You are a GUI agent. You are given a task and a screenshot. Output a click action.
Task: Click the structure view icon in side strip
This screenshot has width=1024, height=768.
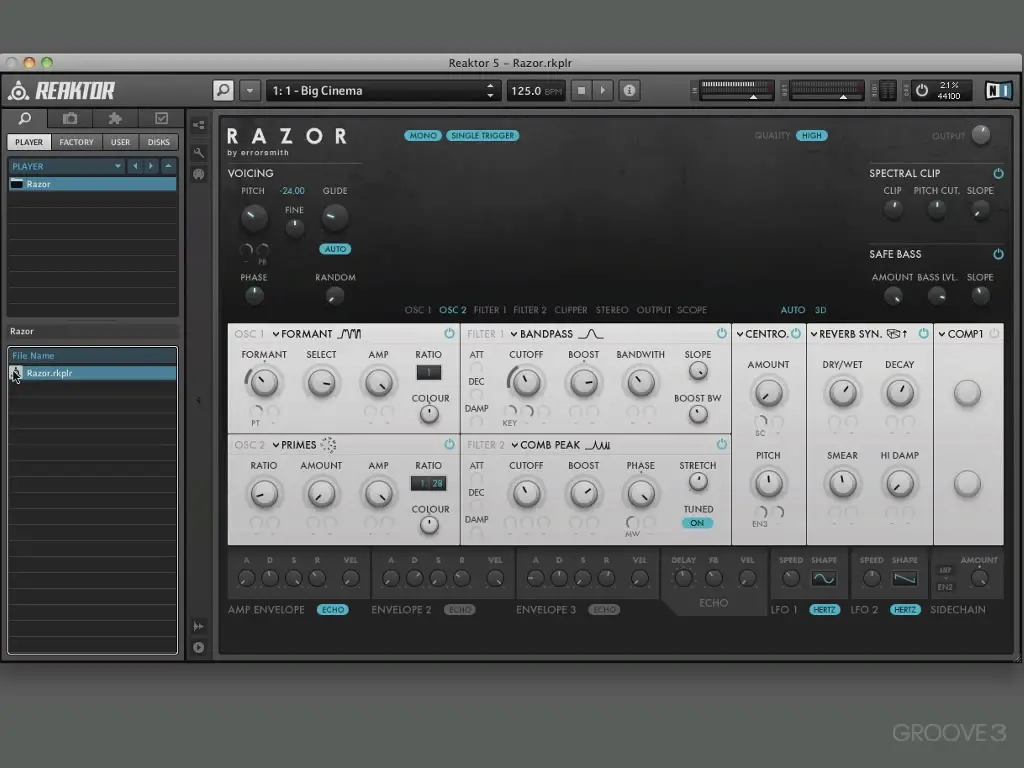[x=199, y=125]
